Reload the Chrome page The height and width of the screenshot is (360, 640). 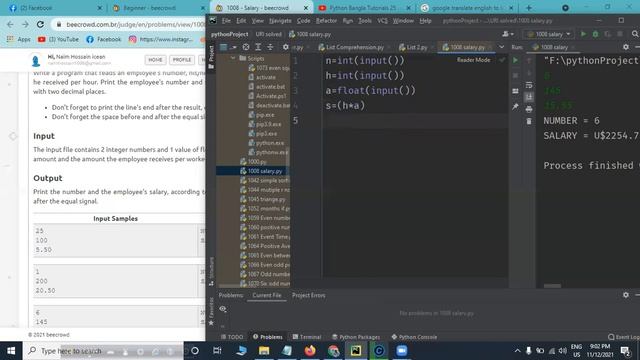click(x=40, y=24)
